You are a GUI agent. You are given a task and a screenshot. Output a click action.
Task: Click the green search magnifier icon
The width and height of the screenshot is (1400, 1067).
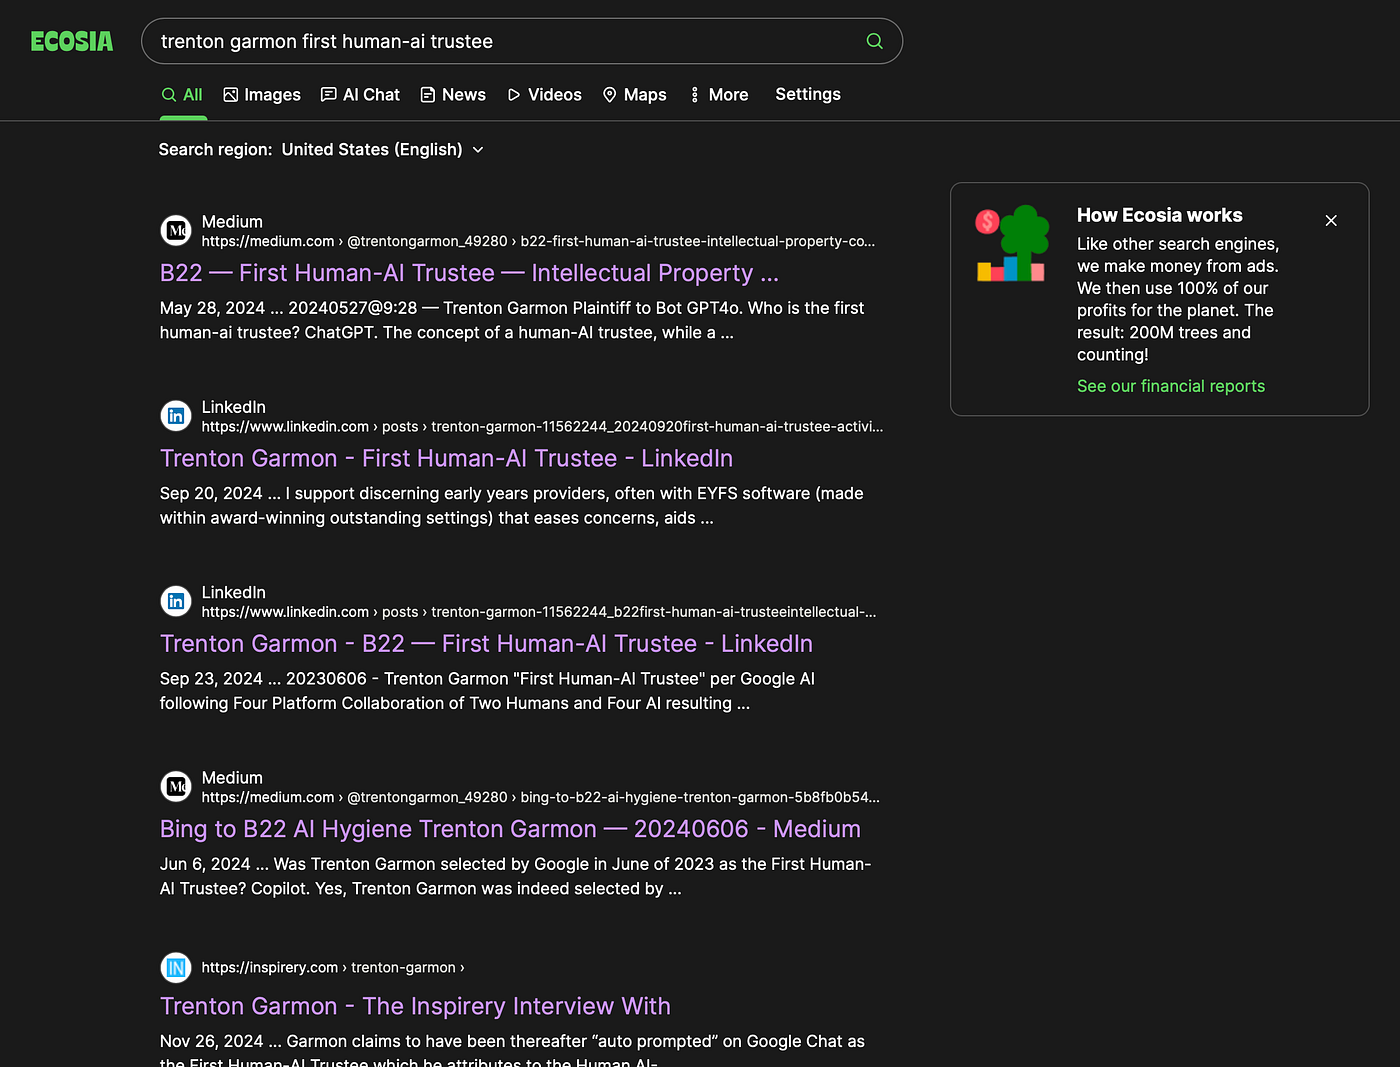coord(874,41)
